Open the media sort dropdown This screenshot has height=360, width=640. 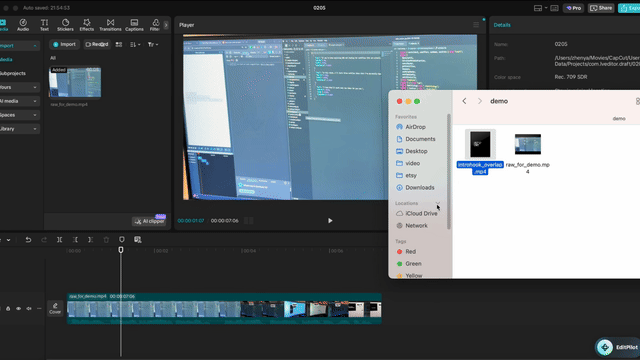[x=135, y=44]
